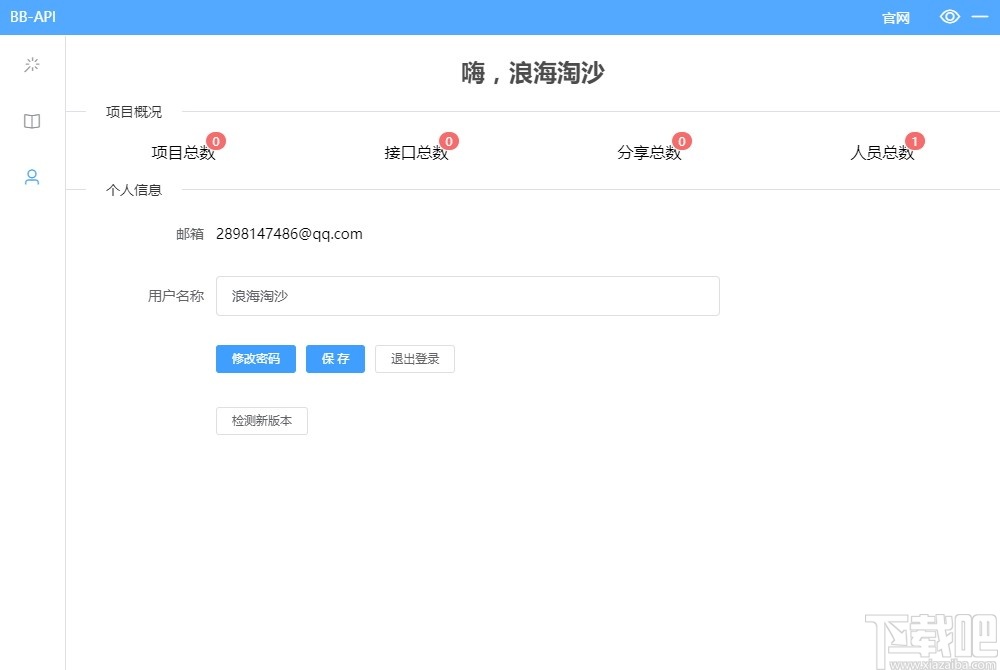Click the email 2898147486@qq.com

[290, 233]
